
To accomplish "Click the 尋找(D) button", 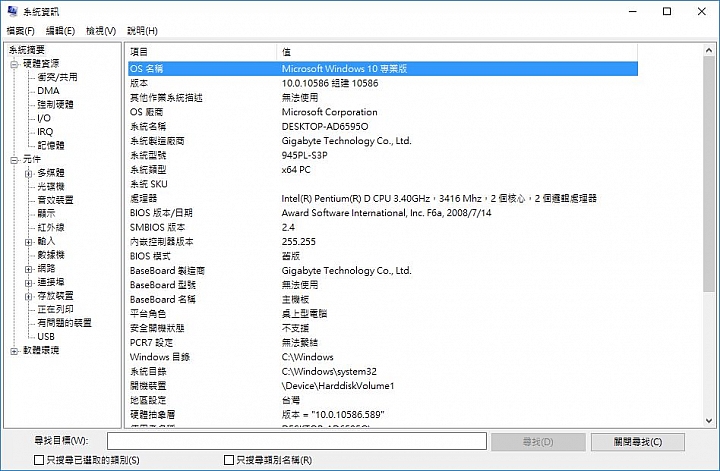I will pos(538,442).
